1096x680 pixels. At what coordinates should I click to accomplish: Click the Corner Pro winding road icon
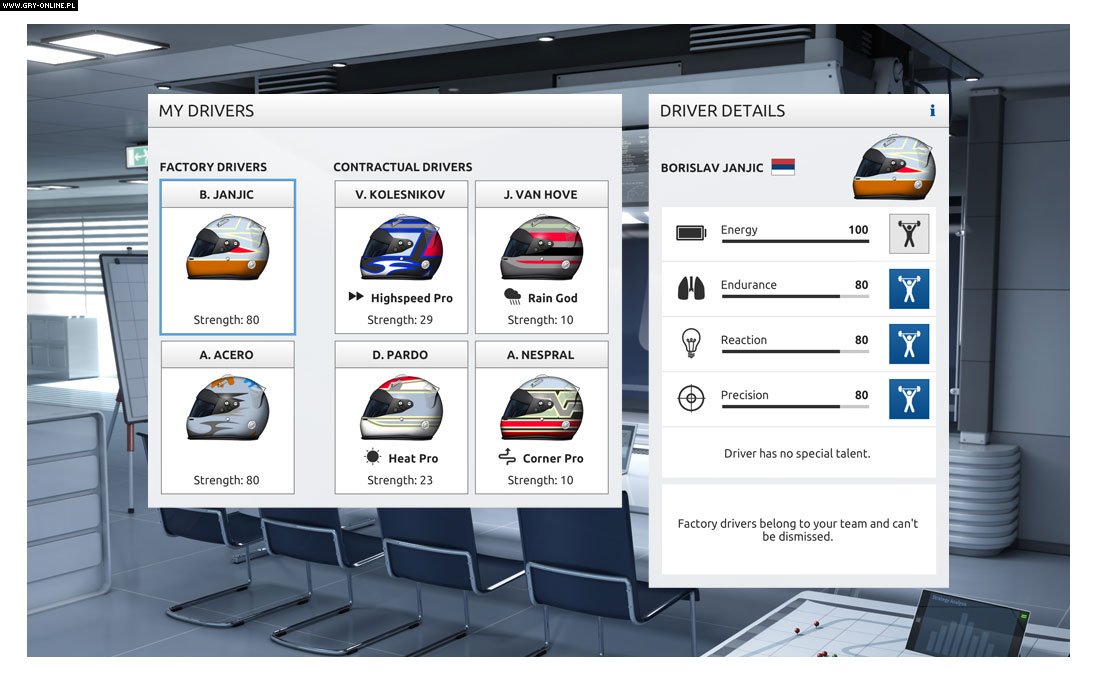coord(508,458)
